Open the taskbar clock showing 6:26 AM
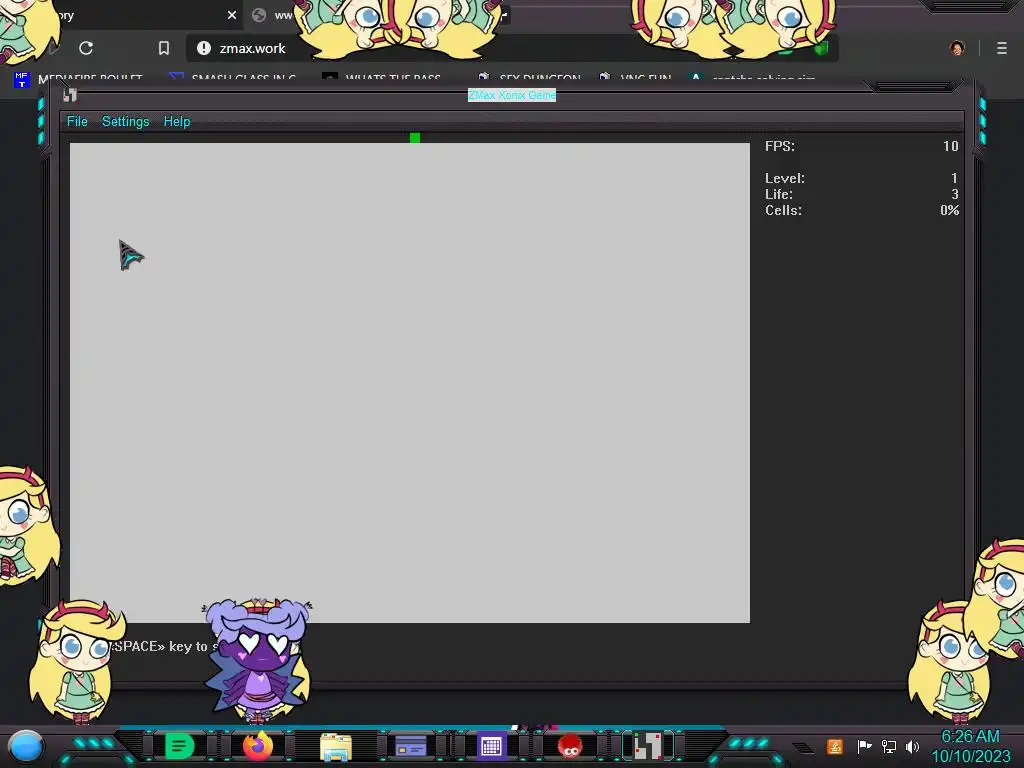 [970, 746]
